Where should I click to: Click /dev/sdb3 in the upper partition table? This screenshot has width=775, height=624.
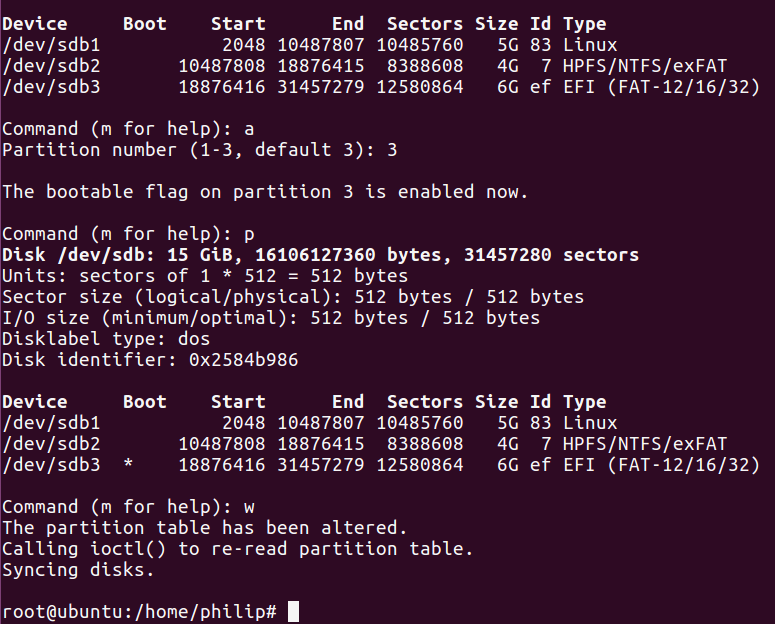click(51, 87)
